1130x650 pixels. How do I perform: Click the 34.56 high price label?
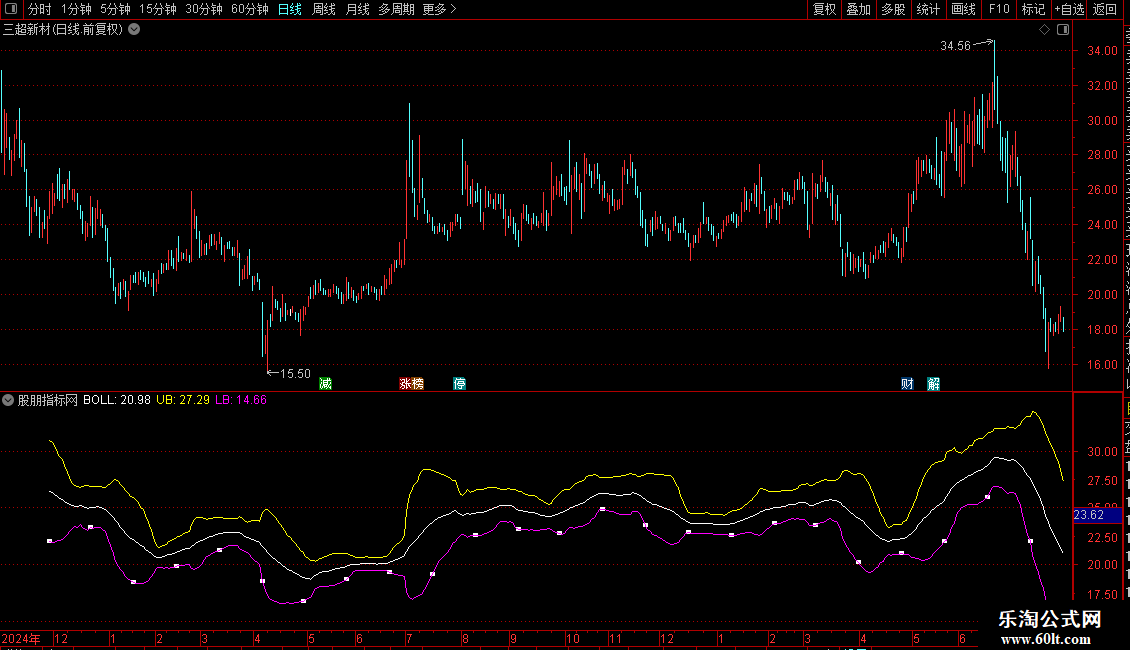click(x=955, y=46)
